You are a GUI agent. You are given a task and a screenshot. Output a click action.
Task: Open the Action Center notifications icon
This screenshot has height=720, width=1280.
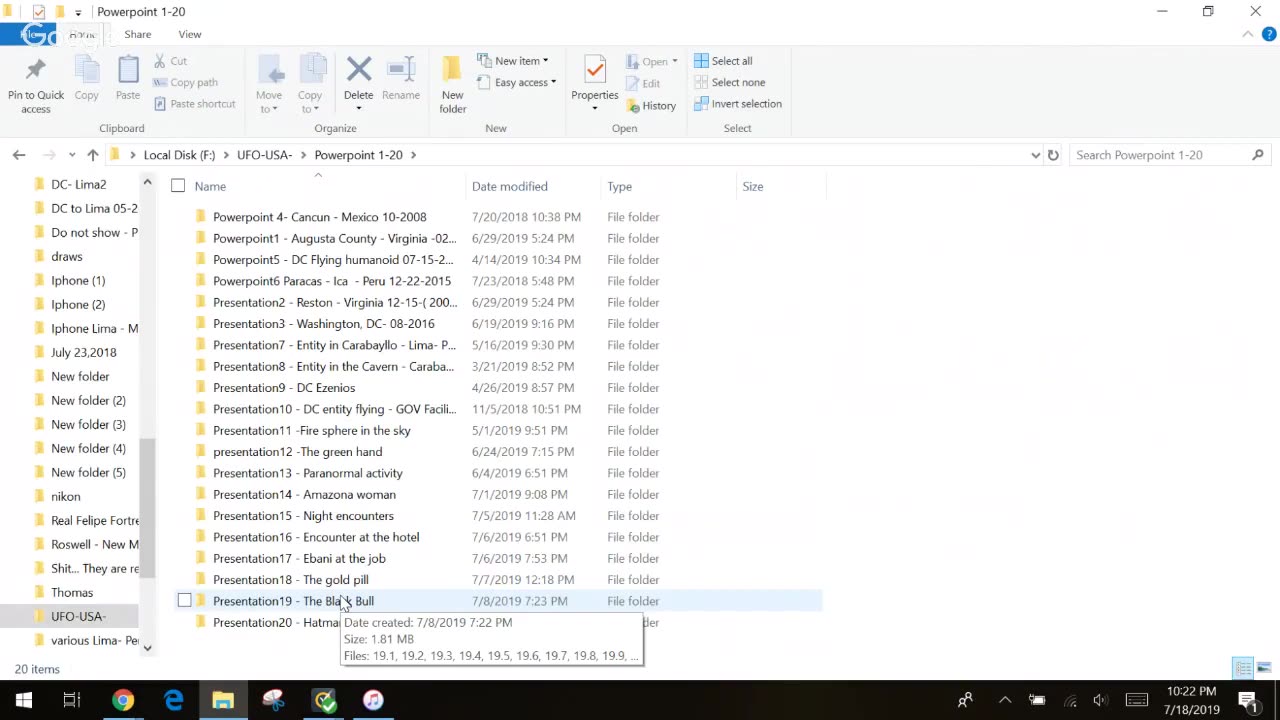click(1249, 700)
